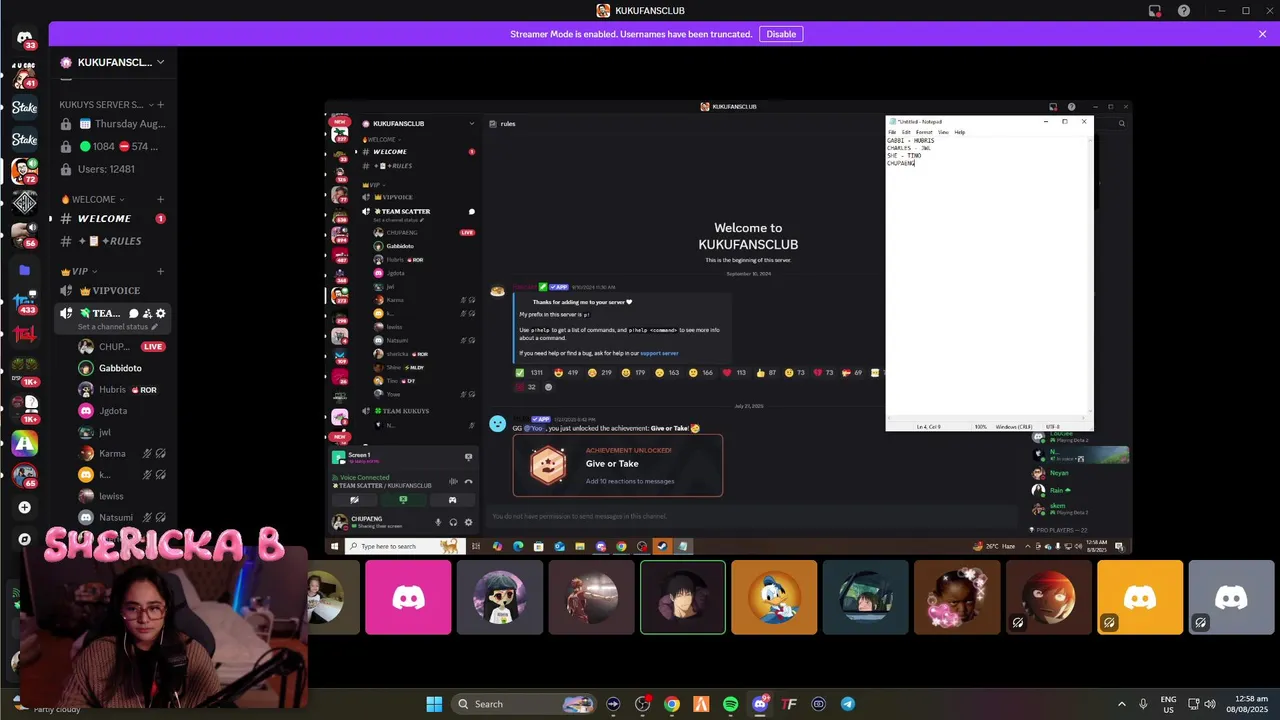Open Windows Start button on taskbar
This screenshot has height=720, width=1280.
pos(434,704)
